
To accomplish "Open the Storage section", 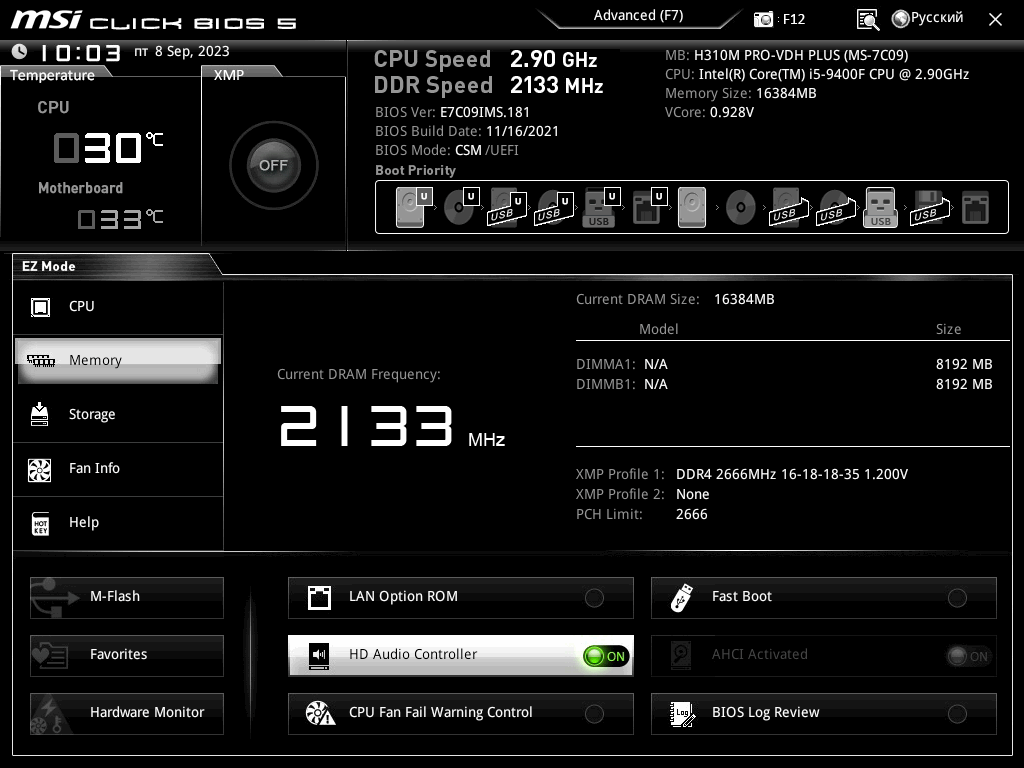I will pos(118,415).
